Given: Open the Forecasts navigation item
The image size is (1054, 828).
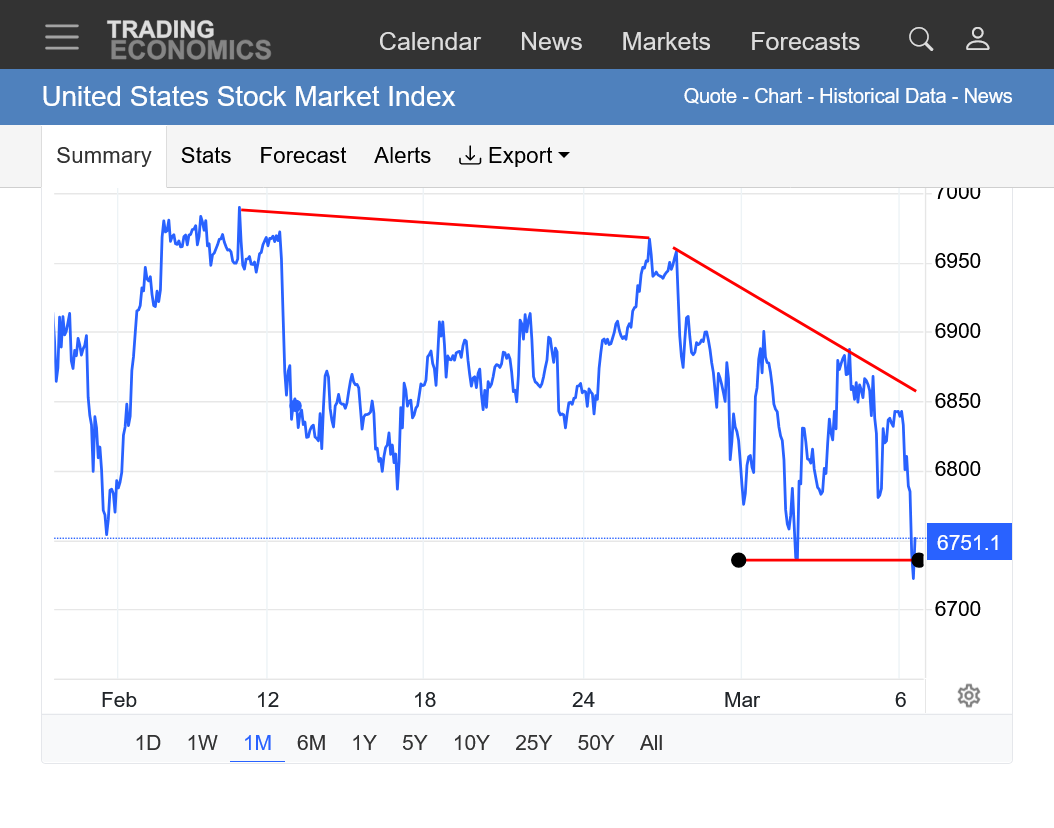Looking at the screenshot, I should pyautogui.click(x=805, y=42).
